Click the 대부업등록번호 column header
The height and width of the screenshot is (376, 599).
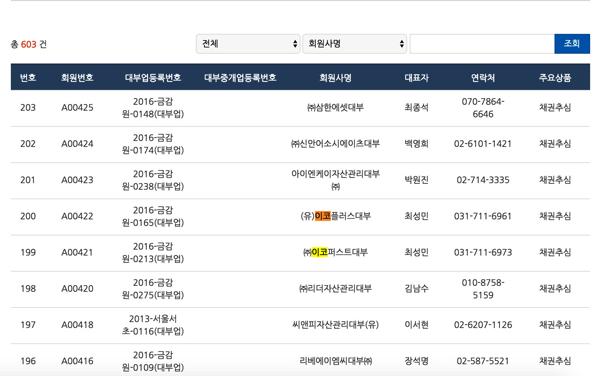[153, 78]
